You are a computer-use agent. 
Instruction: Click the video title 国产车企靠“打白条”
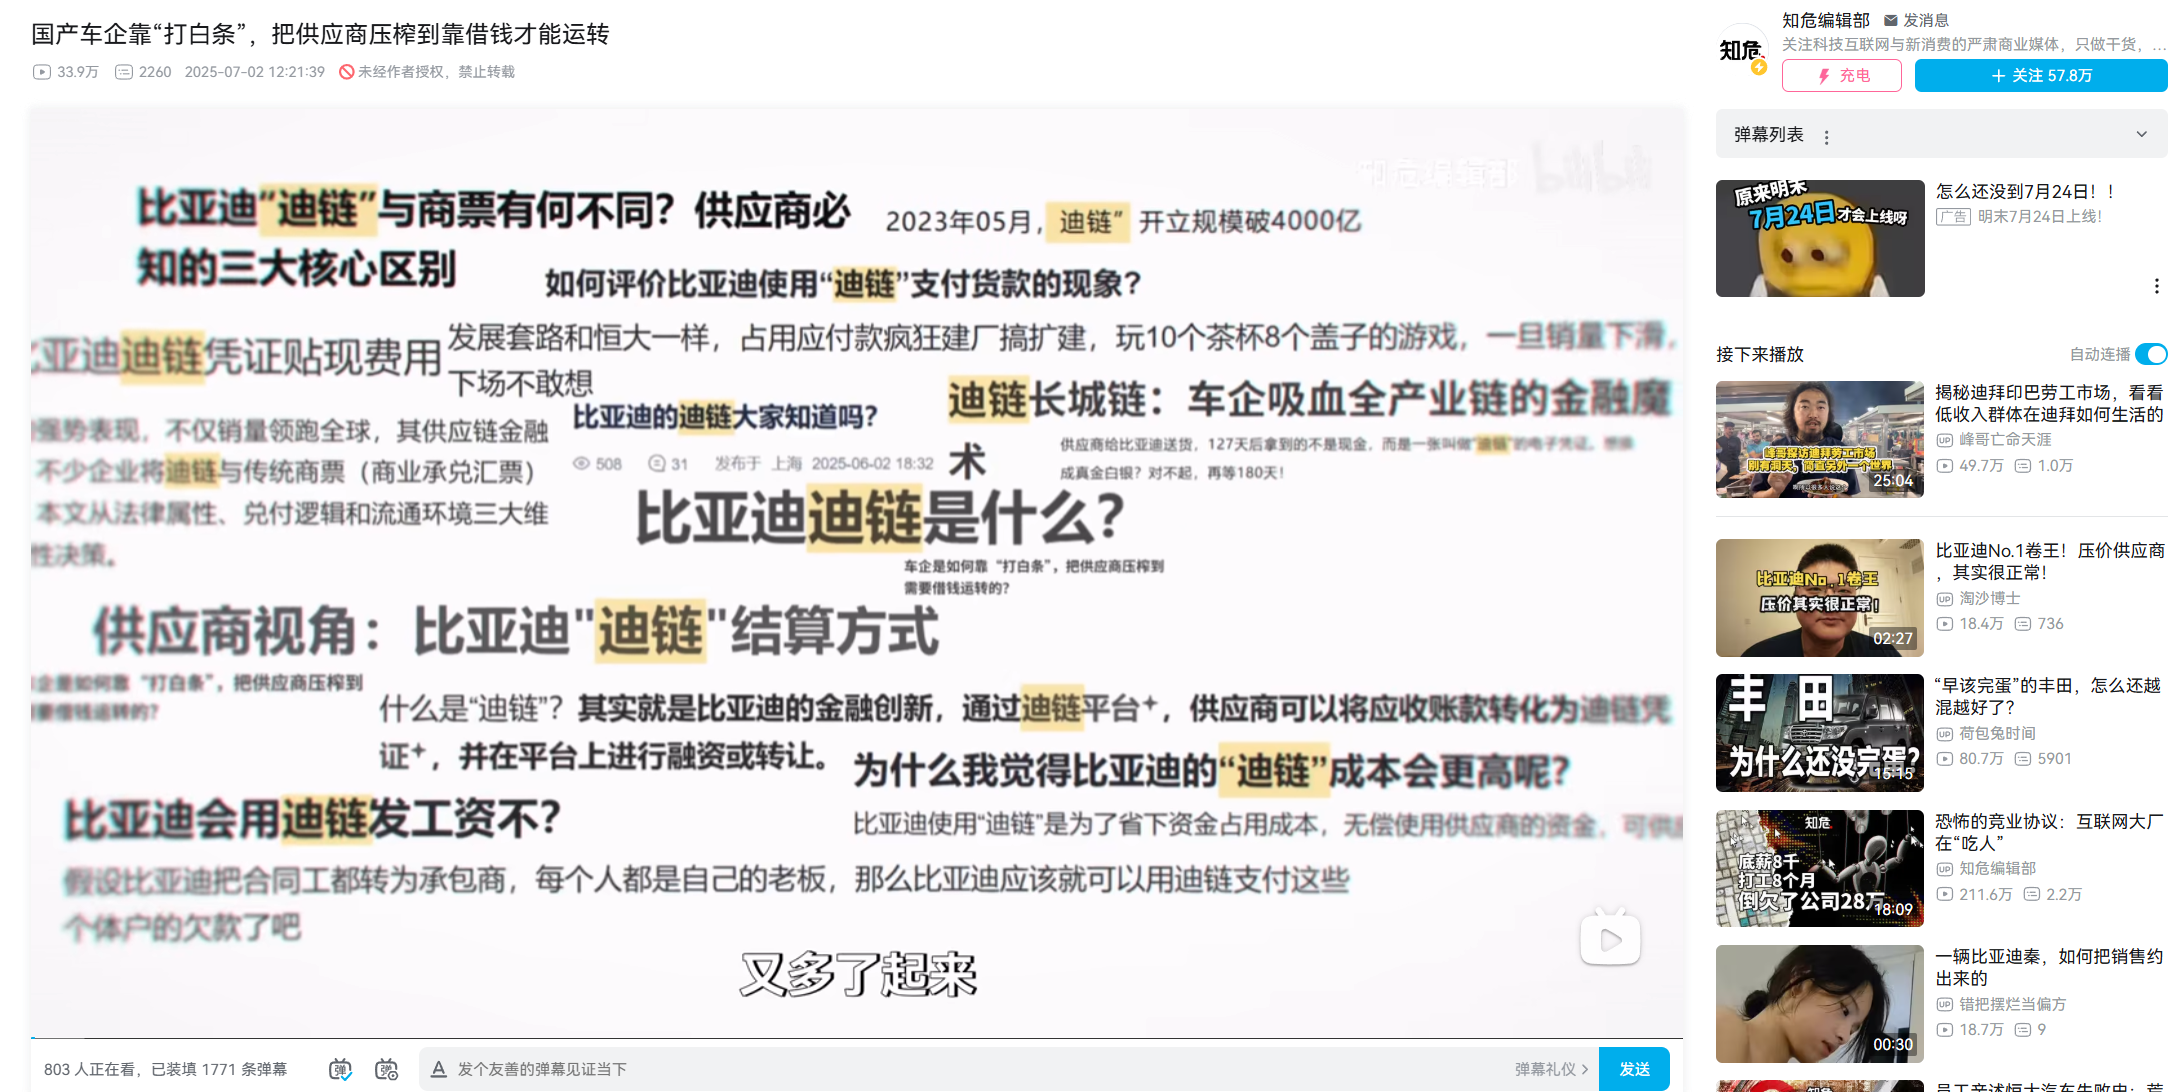click(x=320, y=34)
